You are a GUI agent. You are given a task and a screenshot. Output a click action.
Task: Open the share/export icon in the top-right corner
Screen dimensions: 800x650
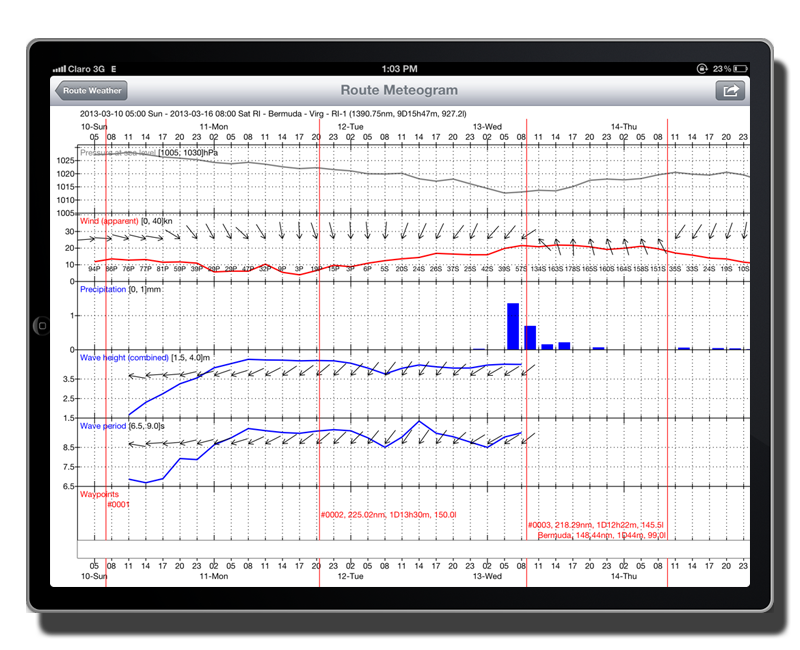(730, 91)
